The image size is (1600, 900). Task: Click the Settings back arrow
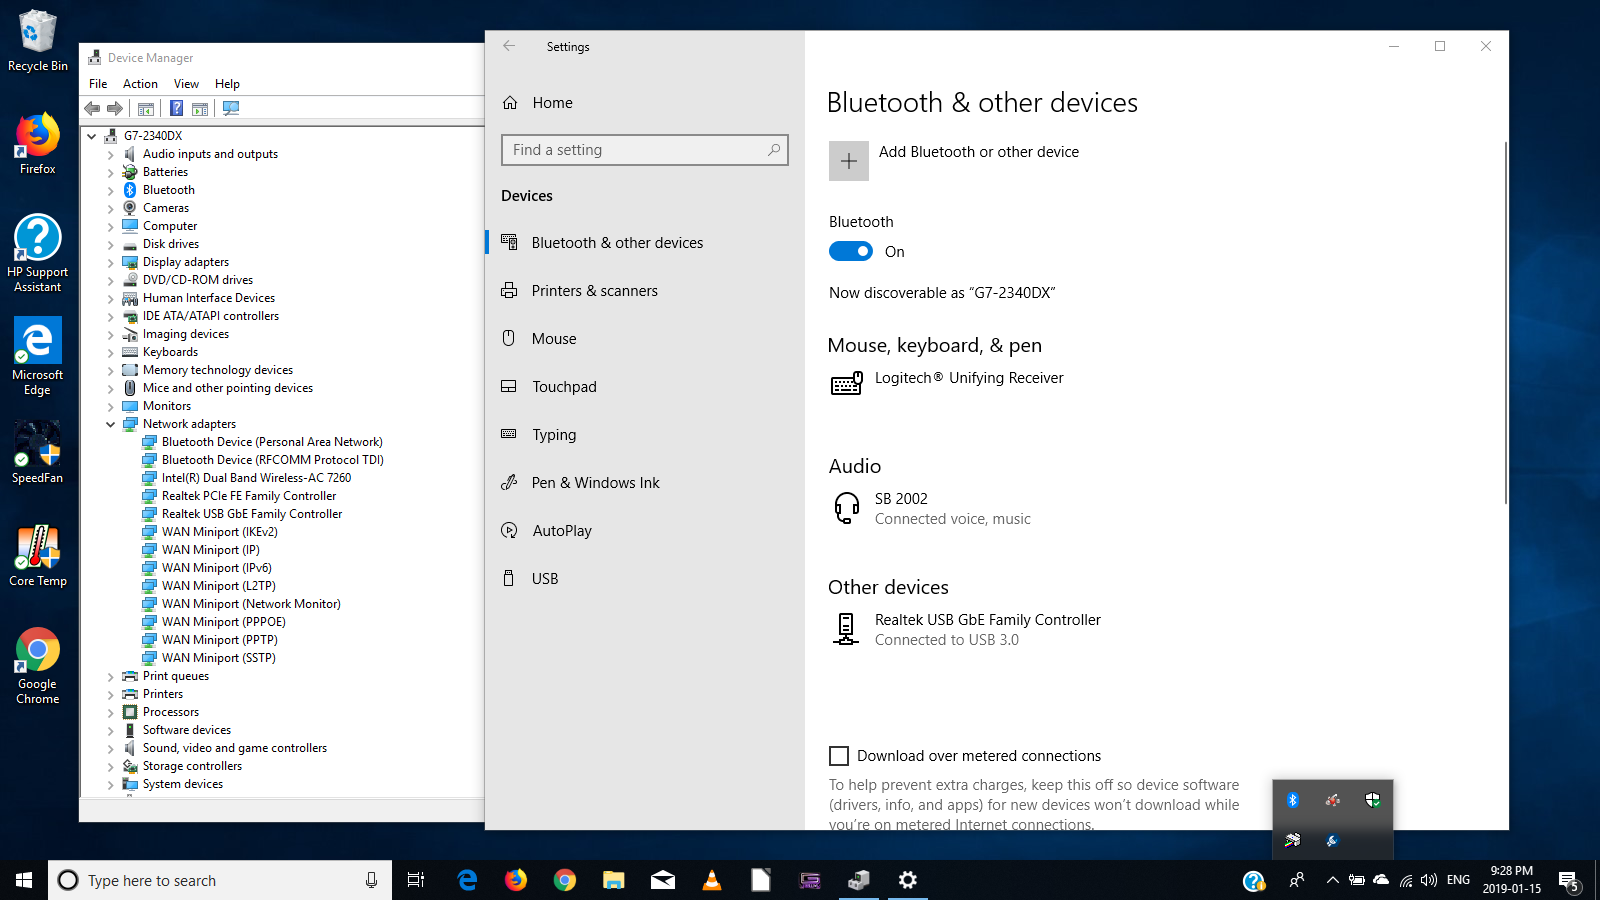point(509,46)
